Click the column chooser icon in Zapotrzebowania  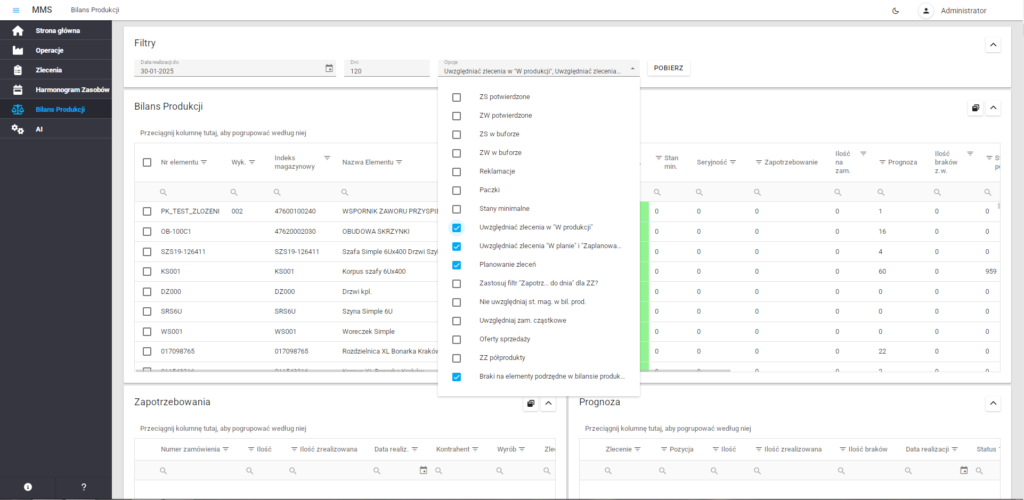pos(530,404)
